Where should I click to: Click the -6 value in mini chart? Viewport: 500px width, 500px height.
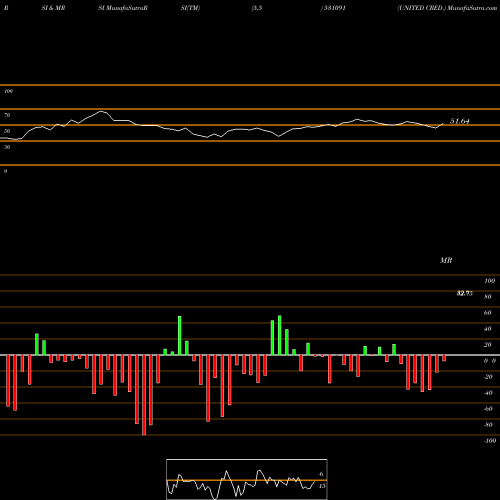(320, 474)
